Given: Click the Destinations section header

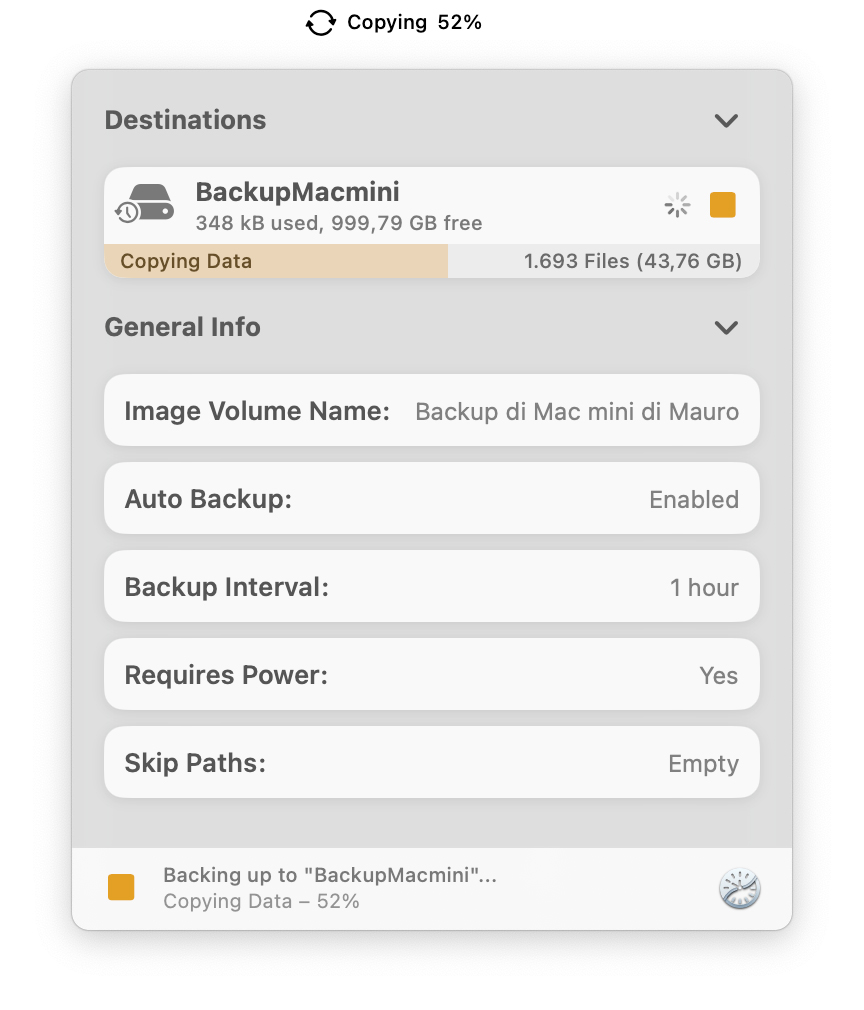Looking at the screenshot, I should [x=185, y=120].
